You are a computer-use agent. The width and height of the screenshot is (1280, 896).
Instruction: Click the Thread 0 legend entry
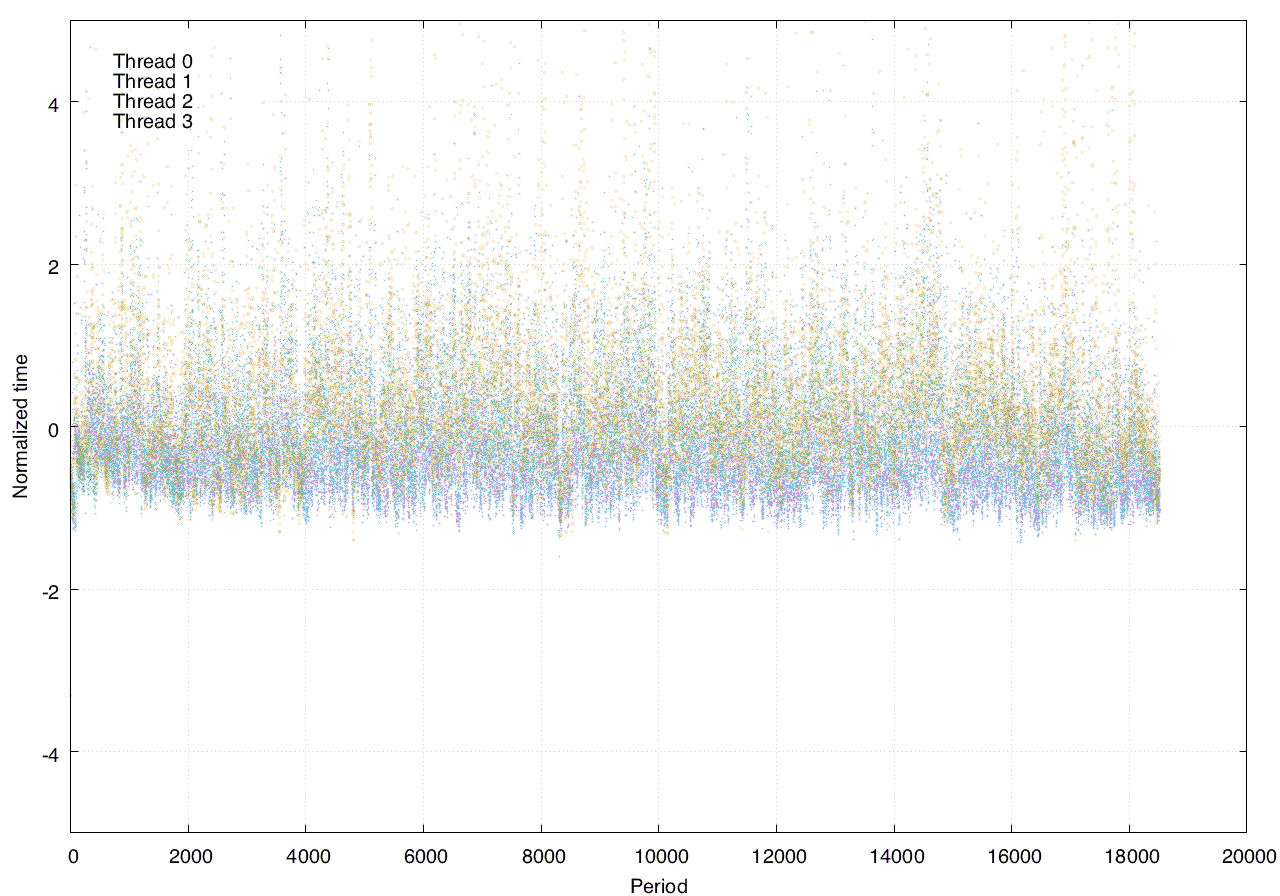click(x=152, y=61)
